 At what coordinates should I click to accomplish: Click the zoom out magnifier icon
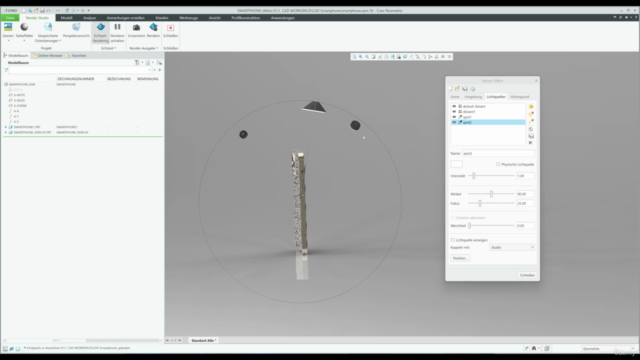[367, 57]
